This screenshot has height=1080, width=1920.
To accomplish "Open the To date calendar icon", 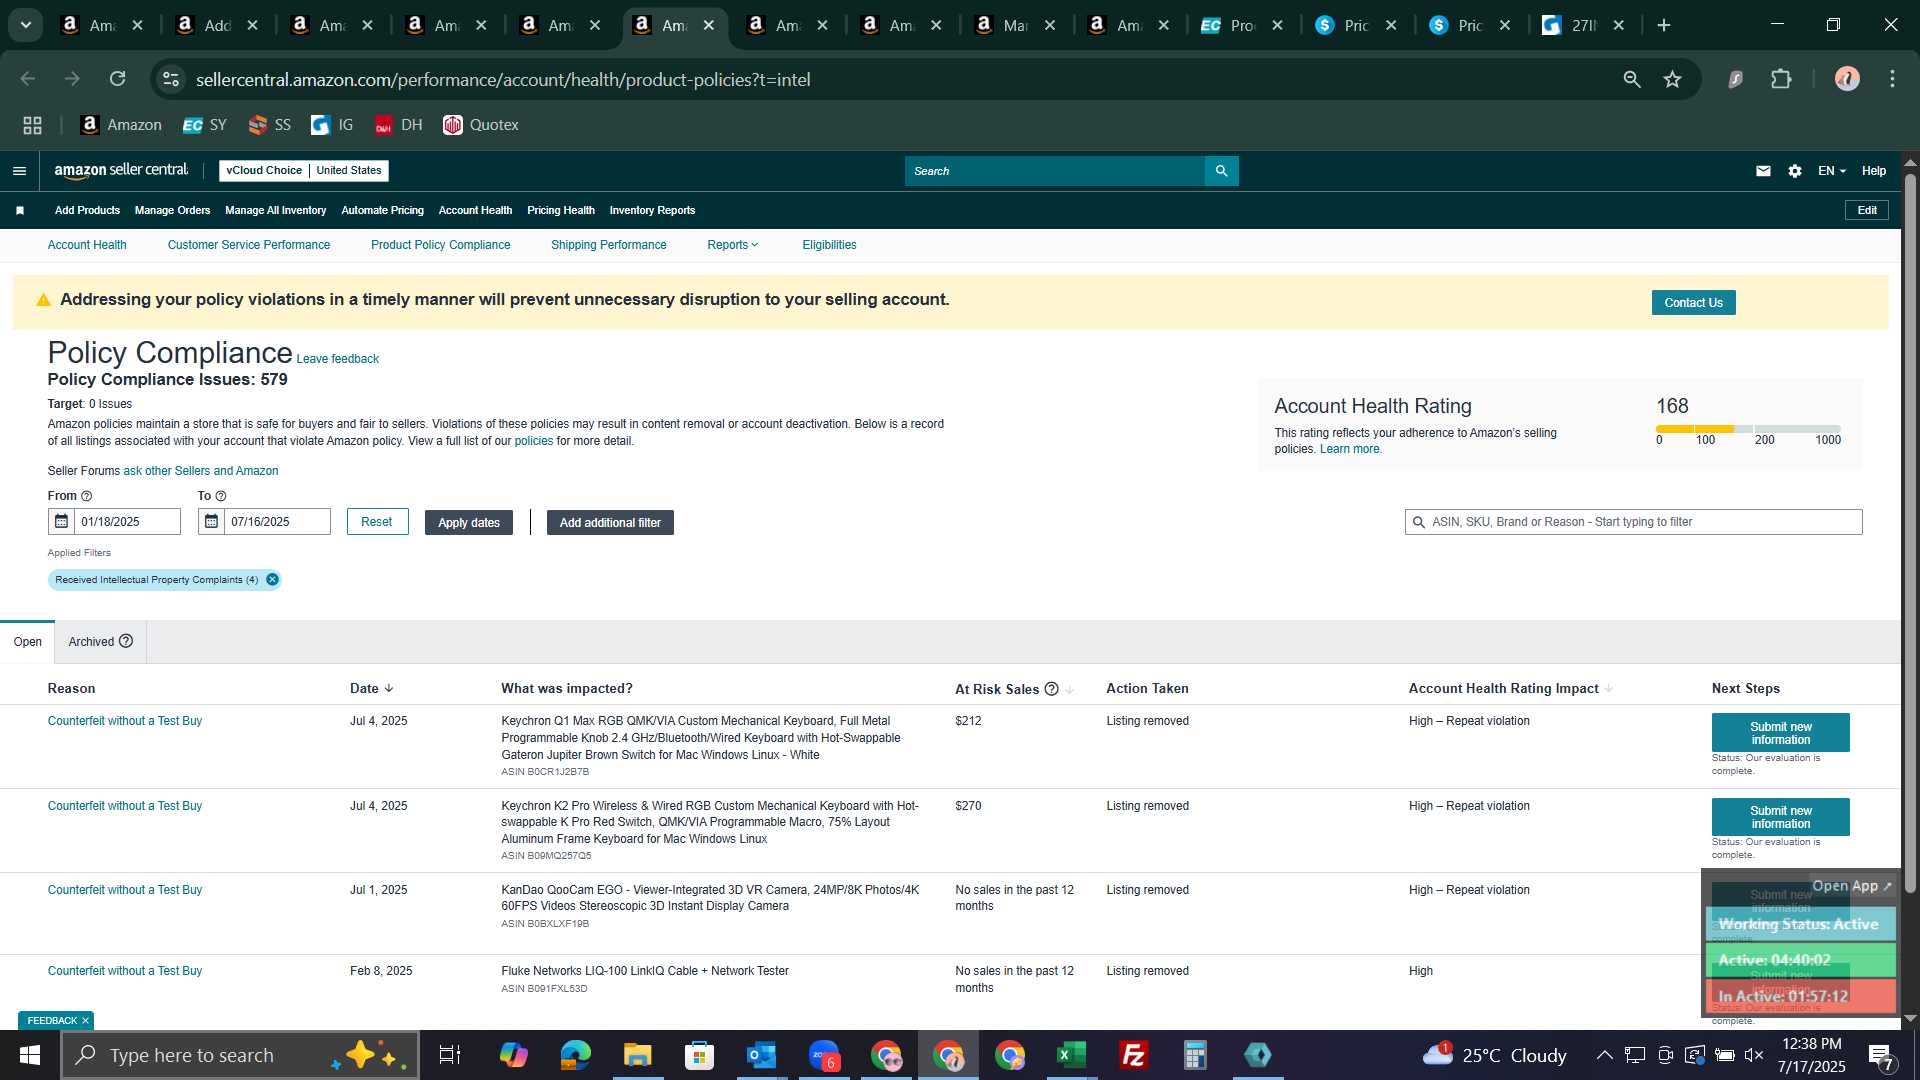I will coord(211,521).
